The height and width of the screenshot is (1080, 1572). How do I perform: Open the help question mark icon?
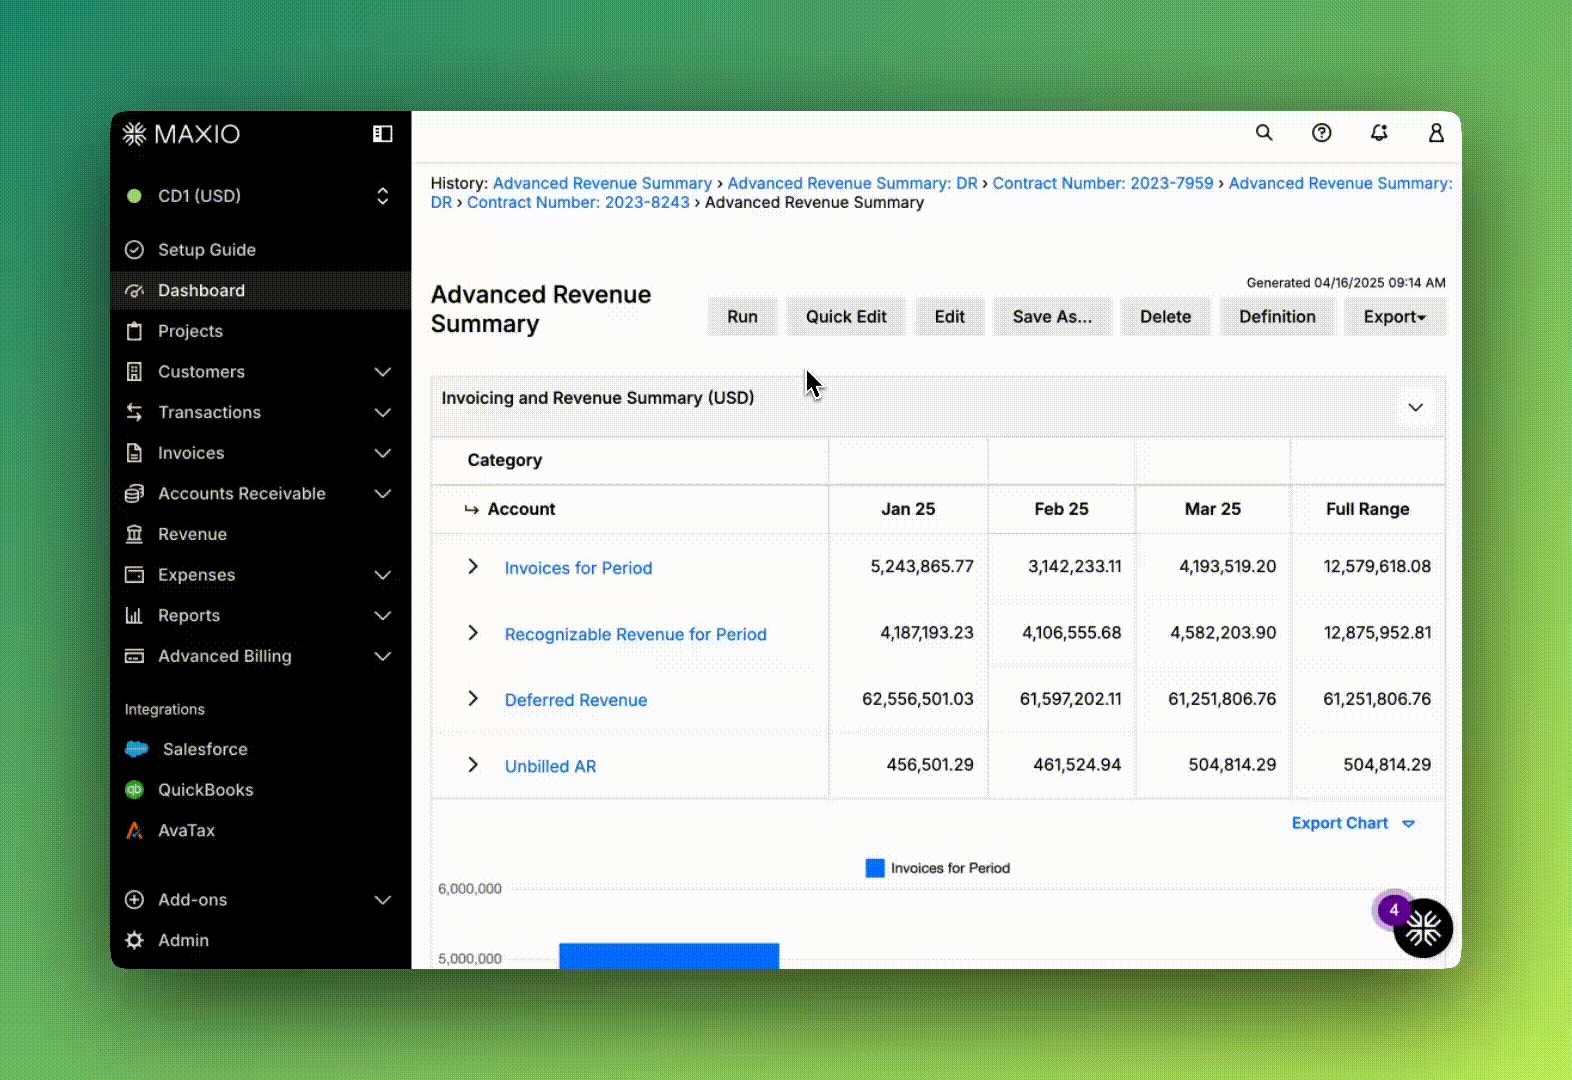pyautogui.click(x=1321, y=133)
